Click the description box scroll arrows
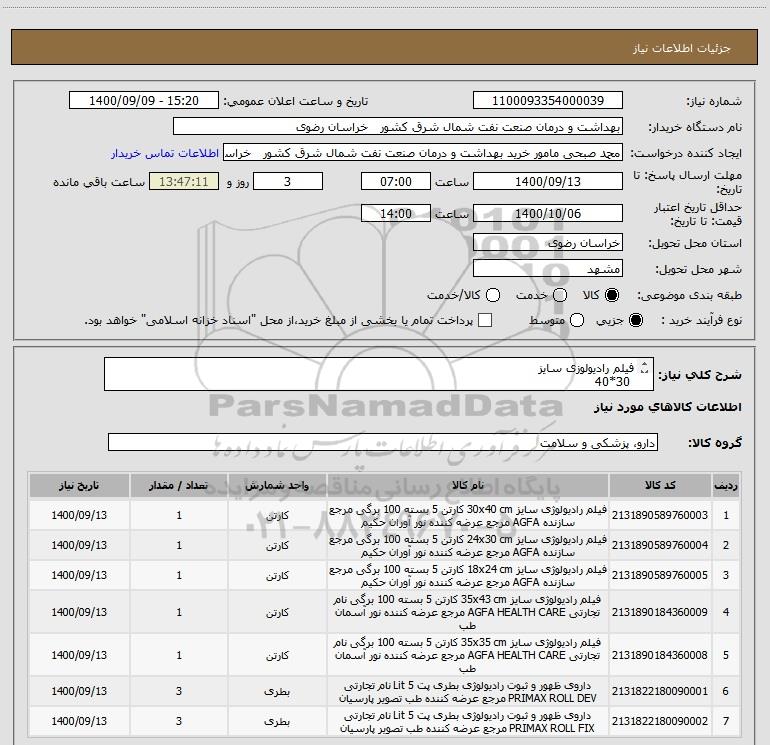Viewport: 770px width, 745px height. point(645,367)
